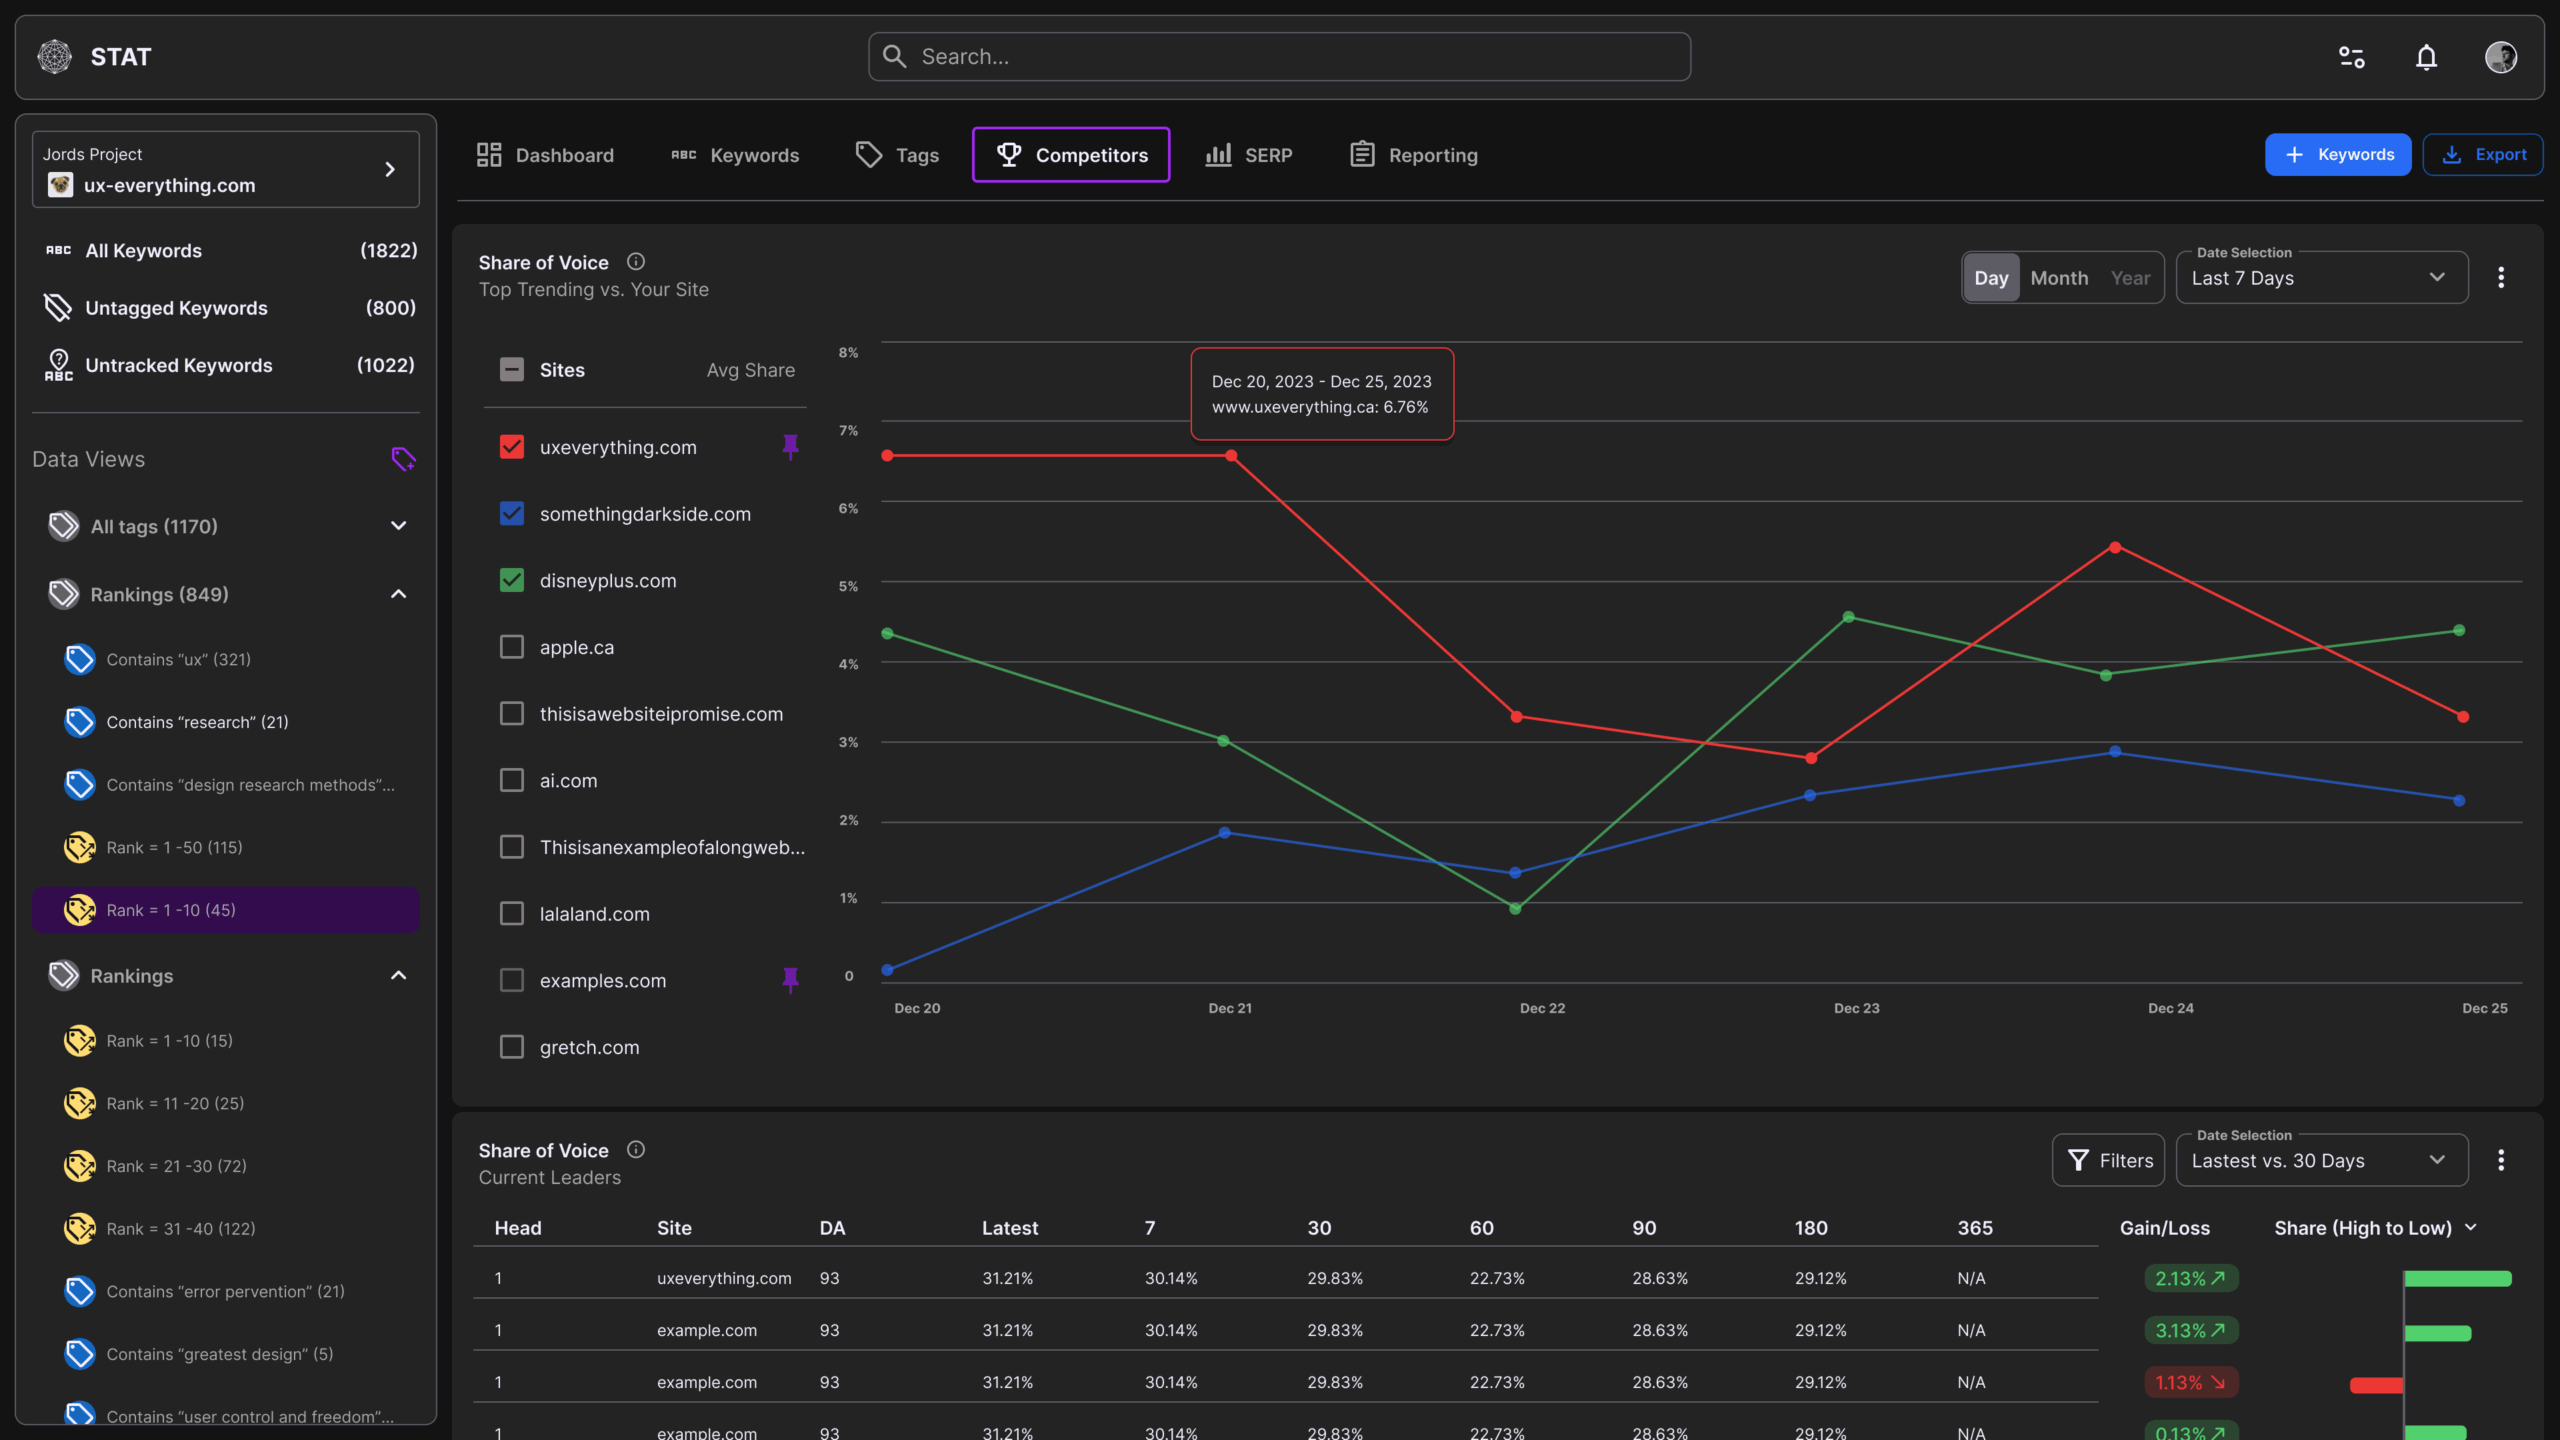Select the Competitors tab
This screenshot has width=2560, height=1440.
(1071, 155)
